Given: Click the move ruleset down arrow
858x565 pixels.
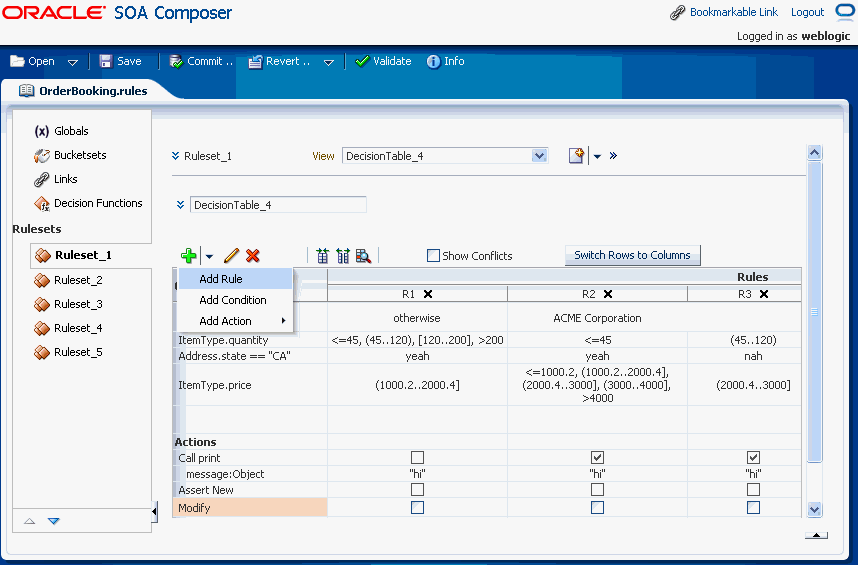Looking at the screenshot, I should (x=54, y=521).
